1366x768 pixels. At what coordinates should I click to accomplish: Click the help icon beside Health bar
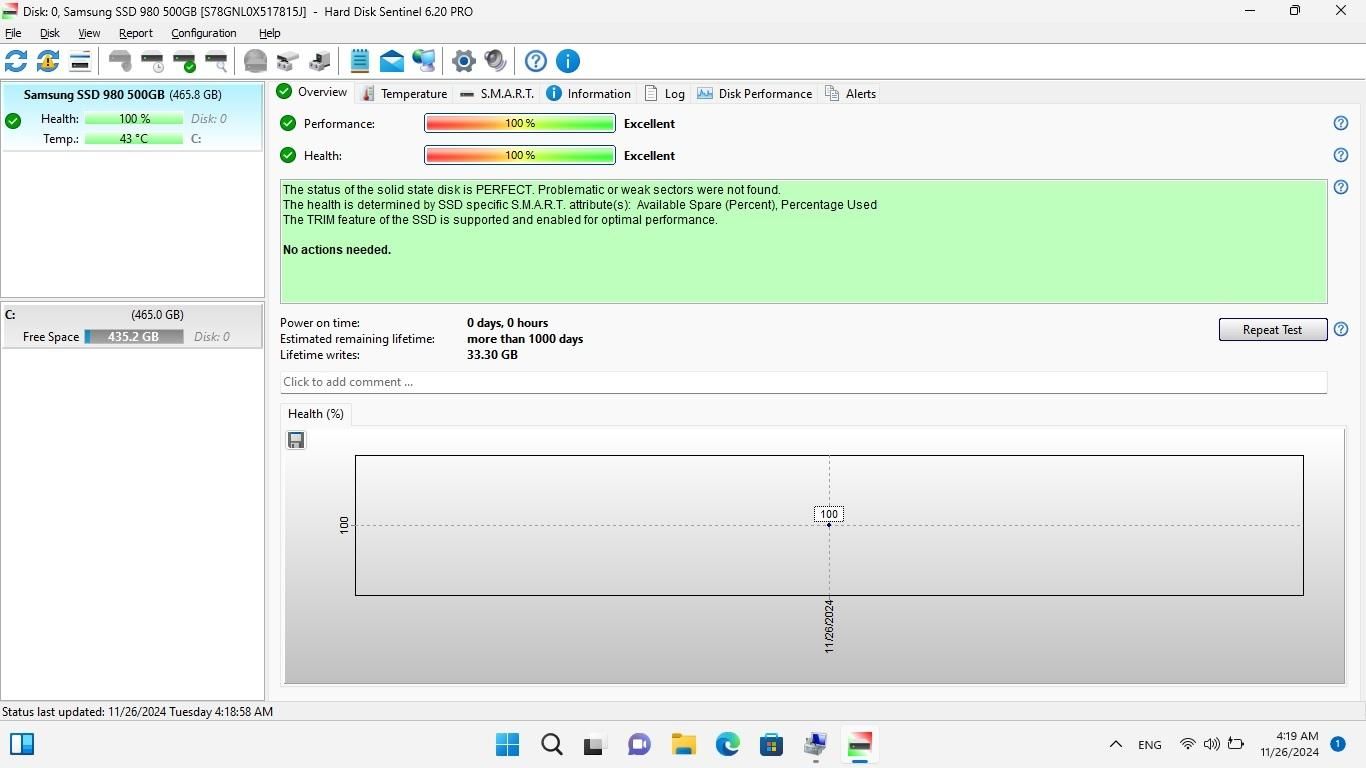click(x=1341, y=155)
